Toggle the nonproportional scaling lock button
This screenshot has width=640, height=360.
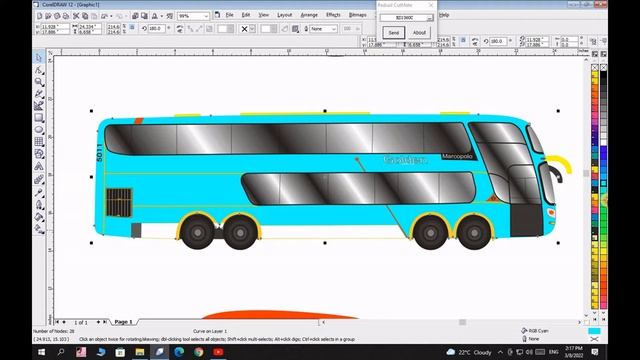click(132, 27)
